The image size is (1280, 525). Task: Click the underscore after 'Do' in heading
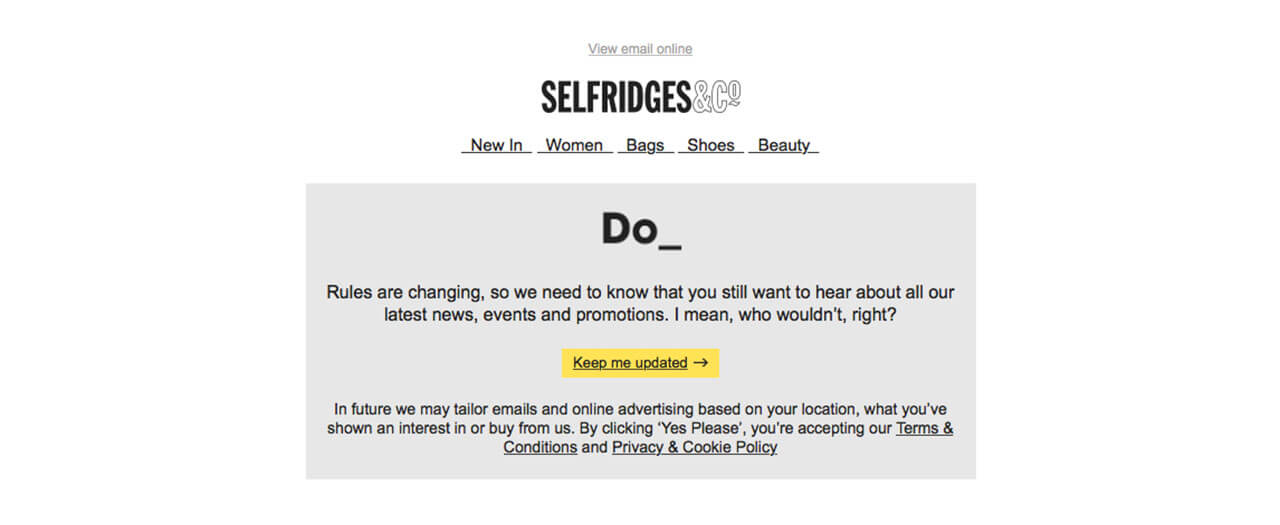click(x=670, y=245)
